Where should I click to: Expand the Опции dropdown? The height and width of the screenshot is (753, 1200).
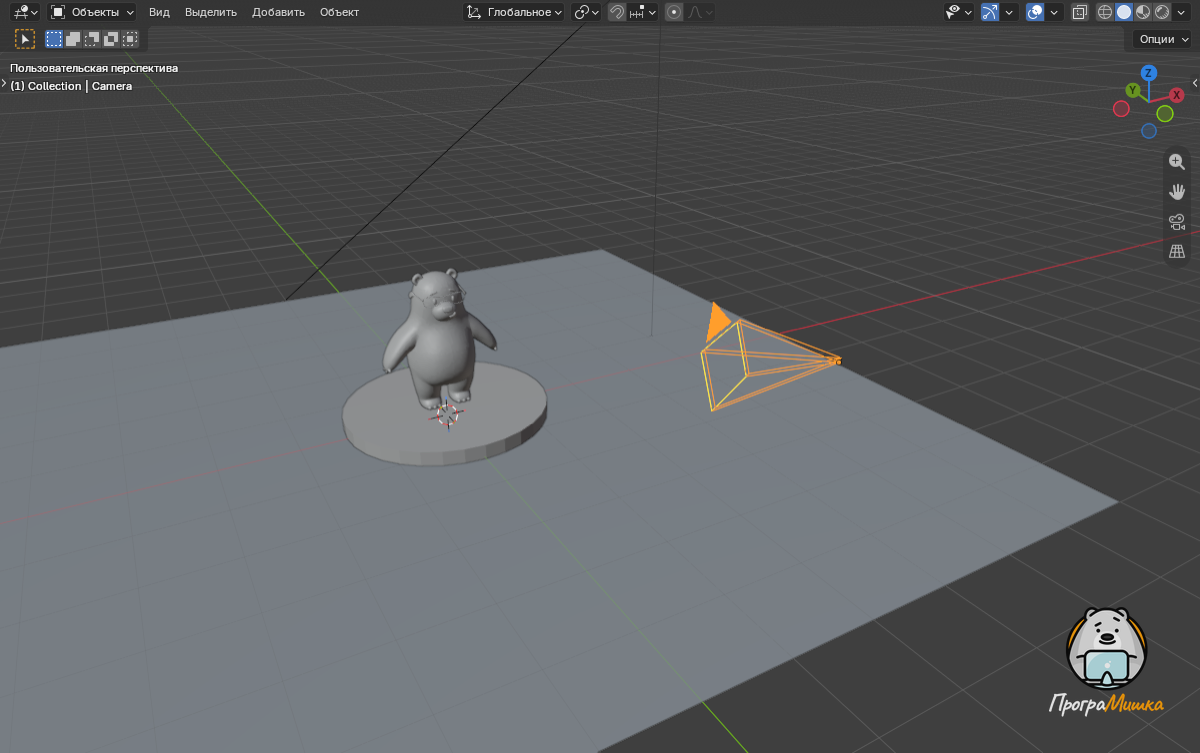tap(1163, 39)
